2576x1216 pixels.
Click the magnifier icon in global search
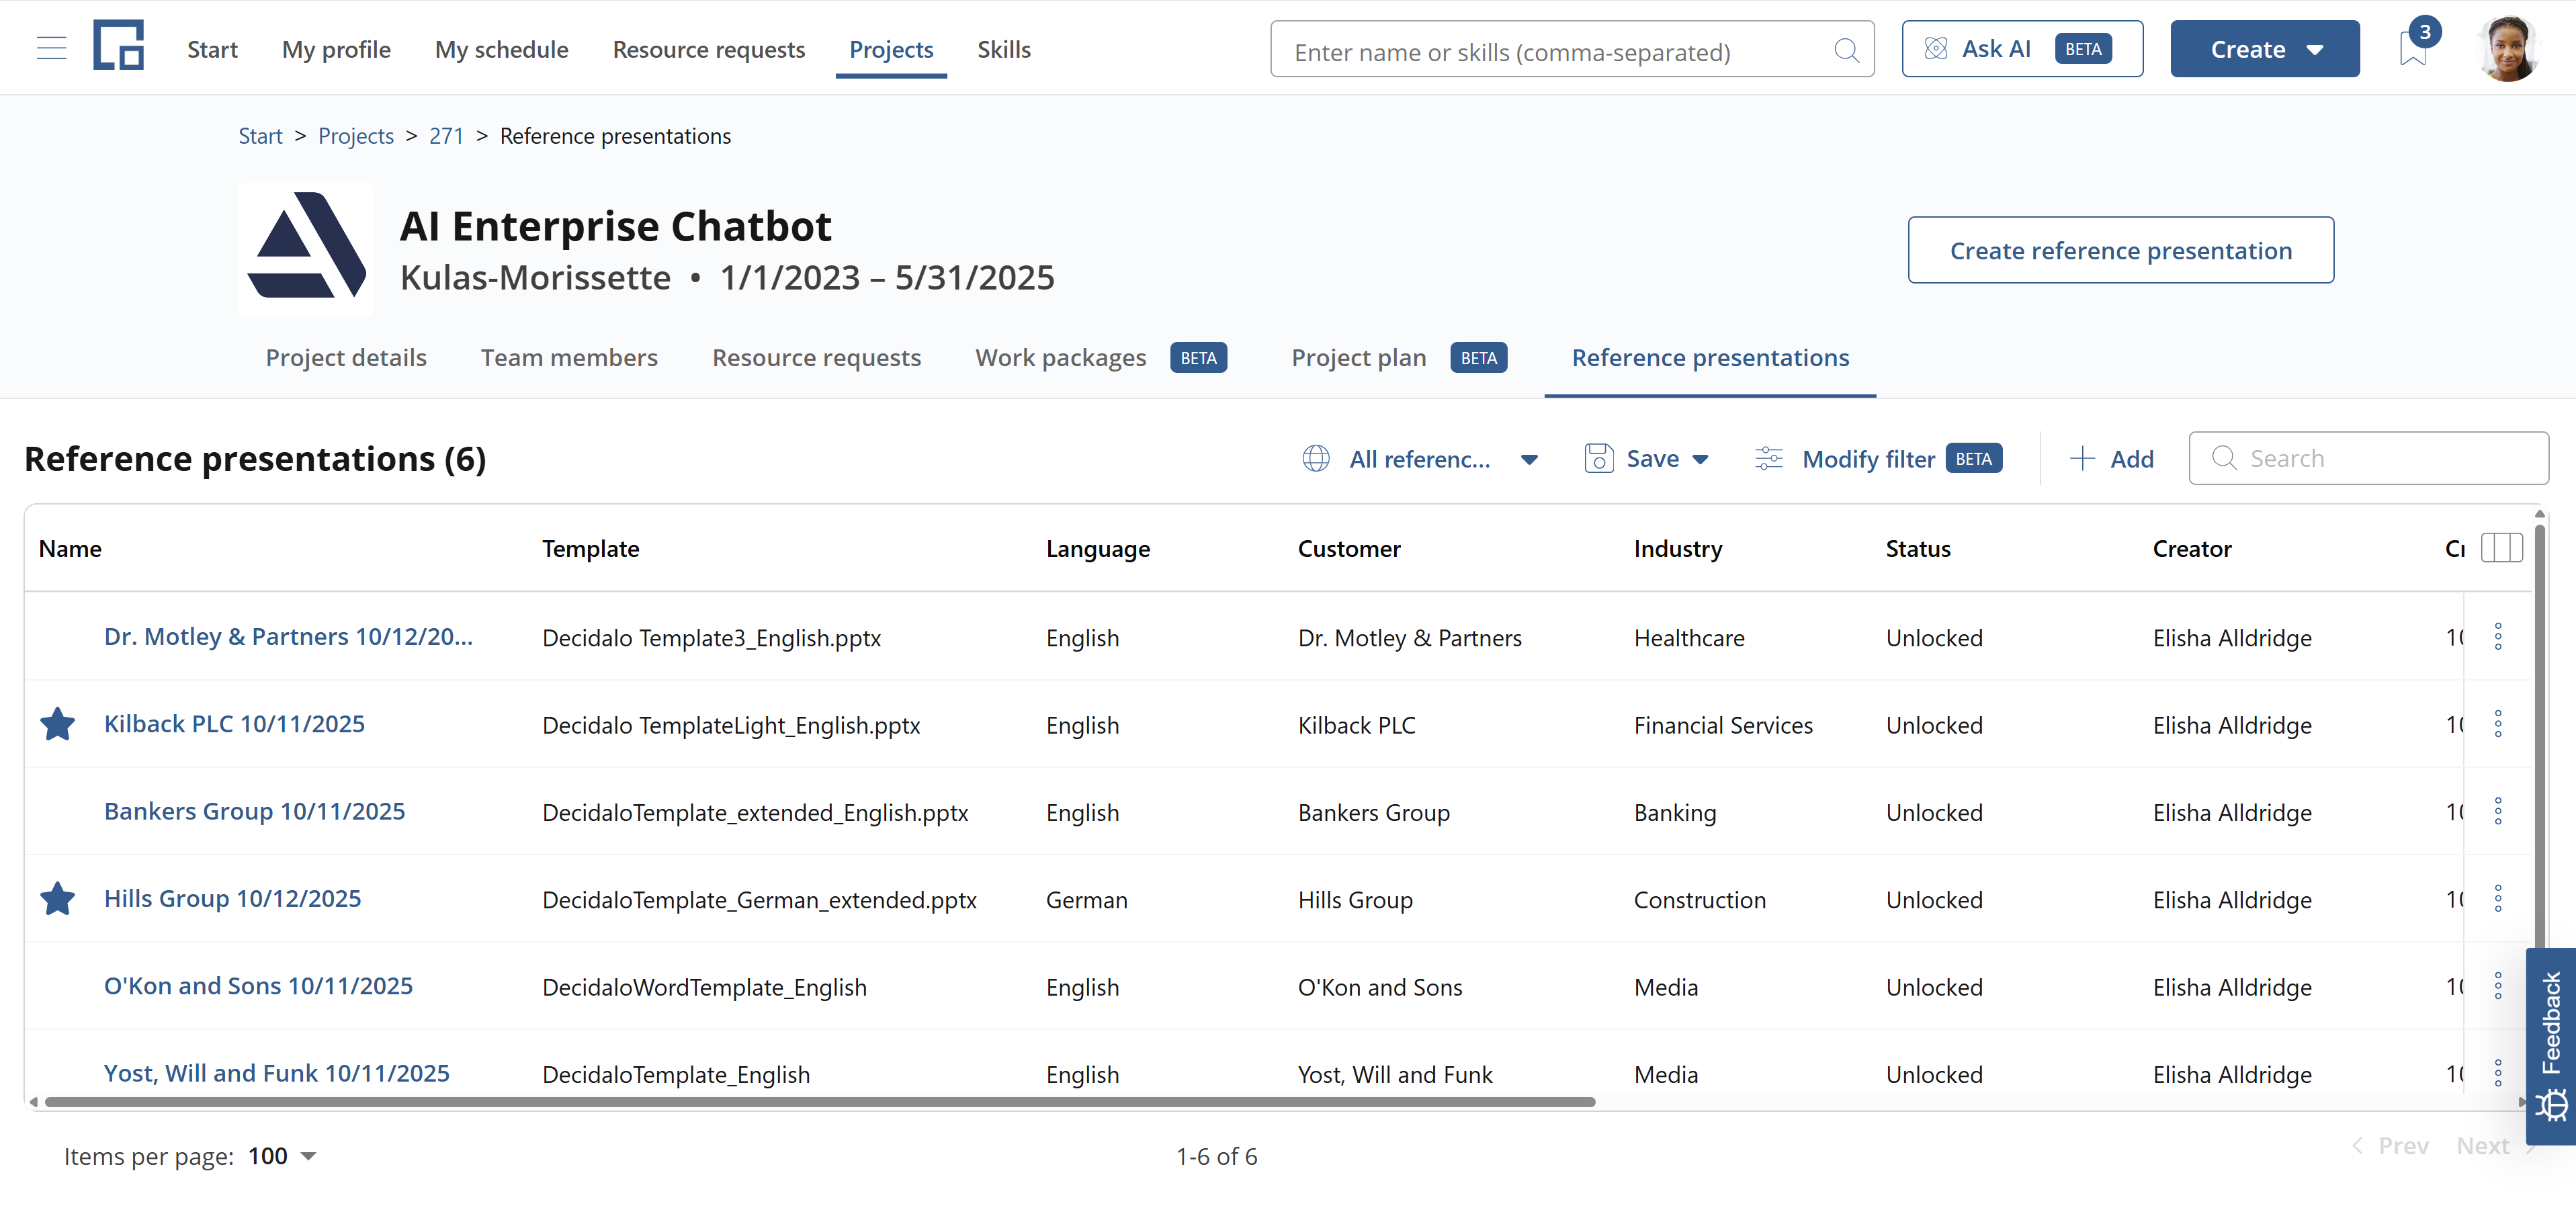1846,50
